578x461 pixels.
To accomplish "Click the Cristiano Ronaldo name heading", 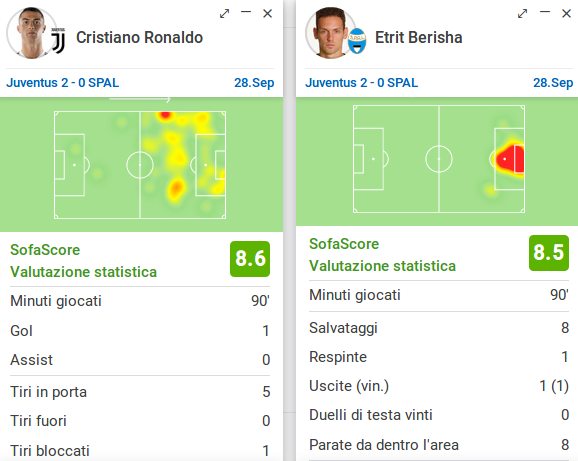I will [x=139, y=38].
